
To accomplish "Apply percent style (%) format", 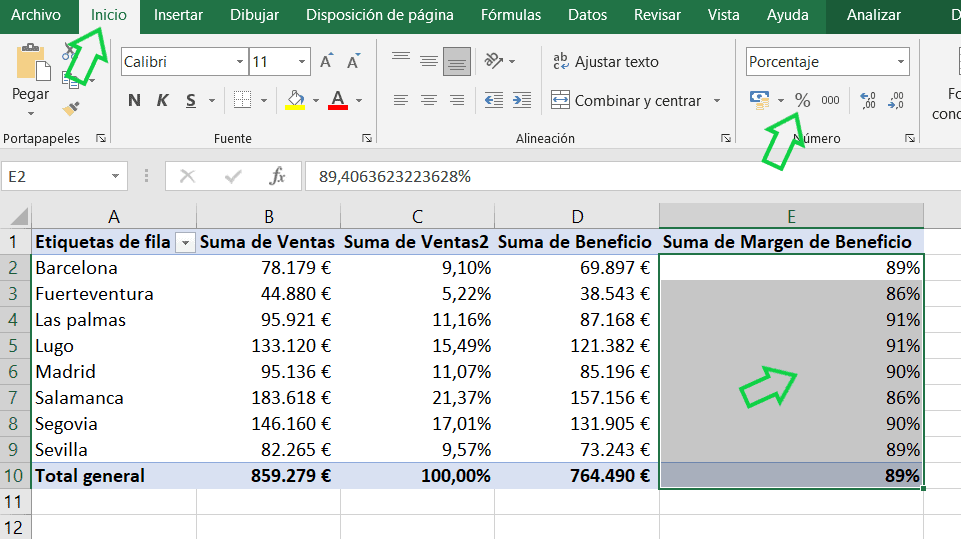I will pyautogui.click(x=802, y=100).
